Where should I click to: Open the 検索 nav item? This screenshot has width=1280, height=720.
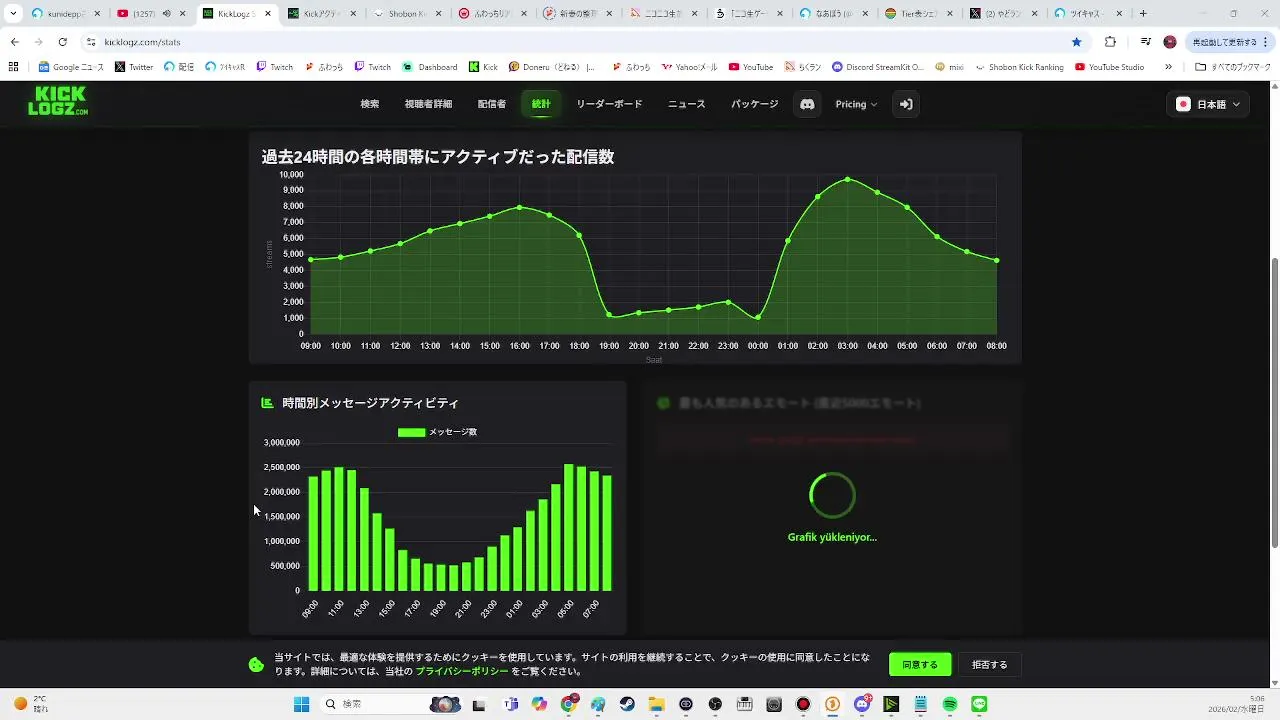coord(370,104)
